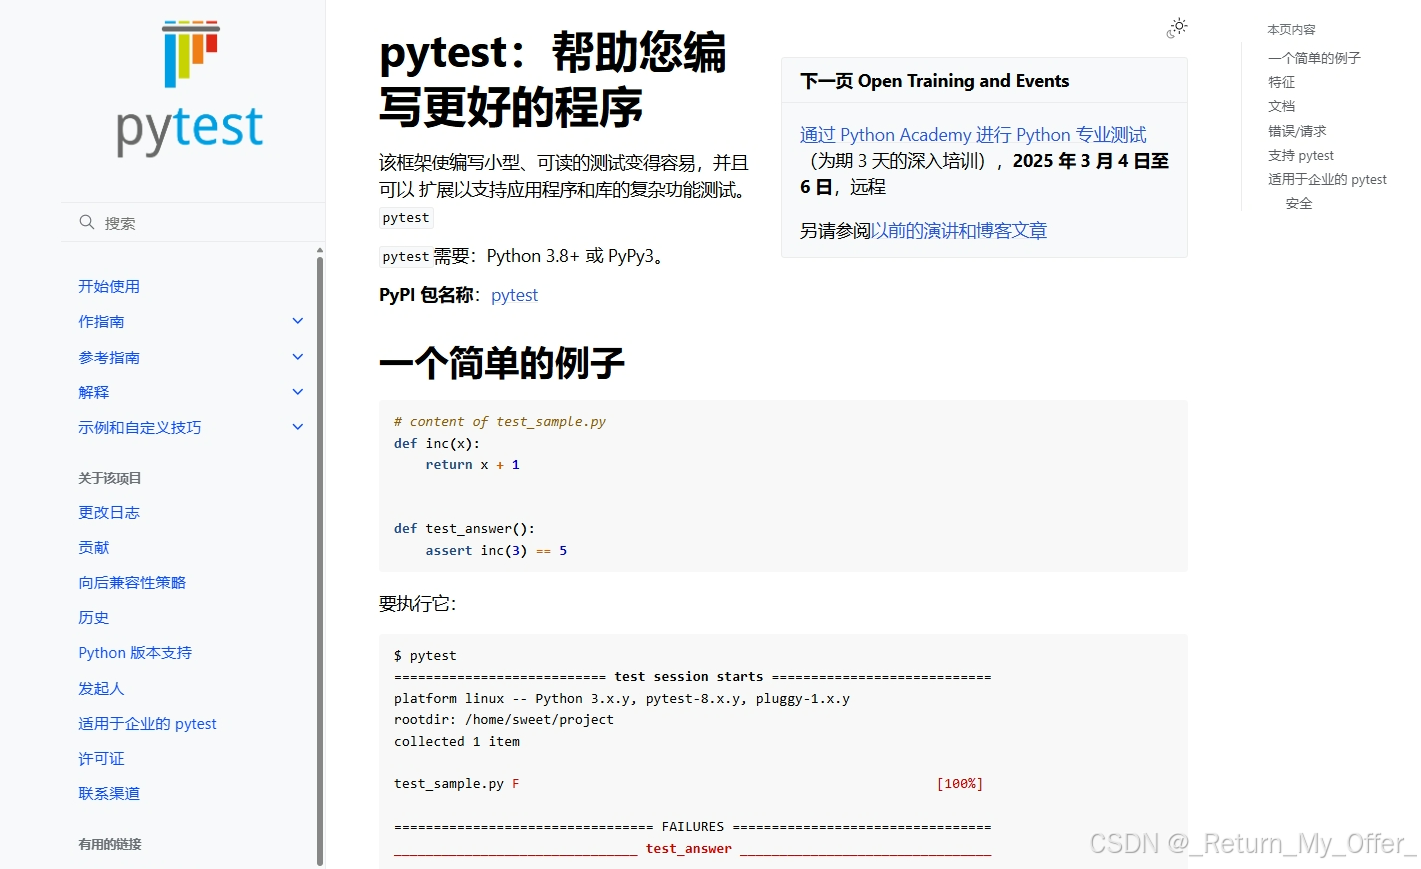Image resolution: width=1421 pixels, height=869 pixels.
Task: Open the 参考指南 sidebar page
Action: [x=109, y=357]
